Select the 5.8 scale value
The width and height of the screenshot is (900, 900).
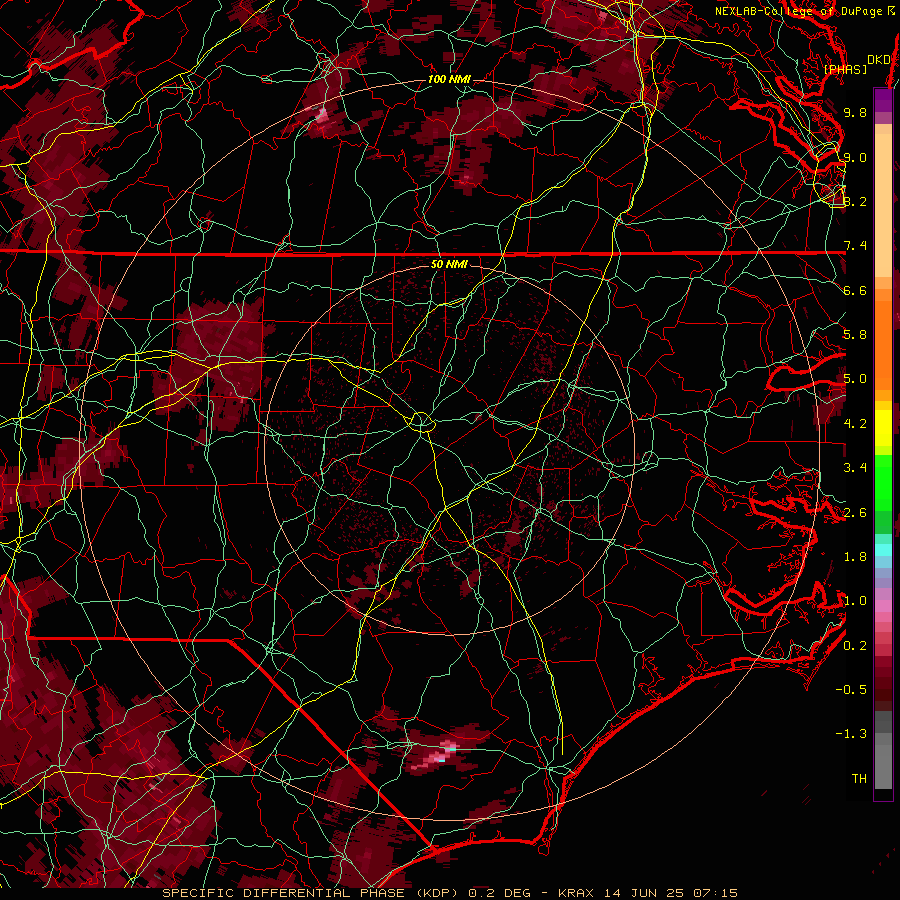(855, 335)
